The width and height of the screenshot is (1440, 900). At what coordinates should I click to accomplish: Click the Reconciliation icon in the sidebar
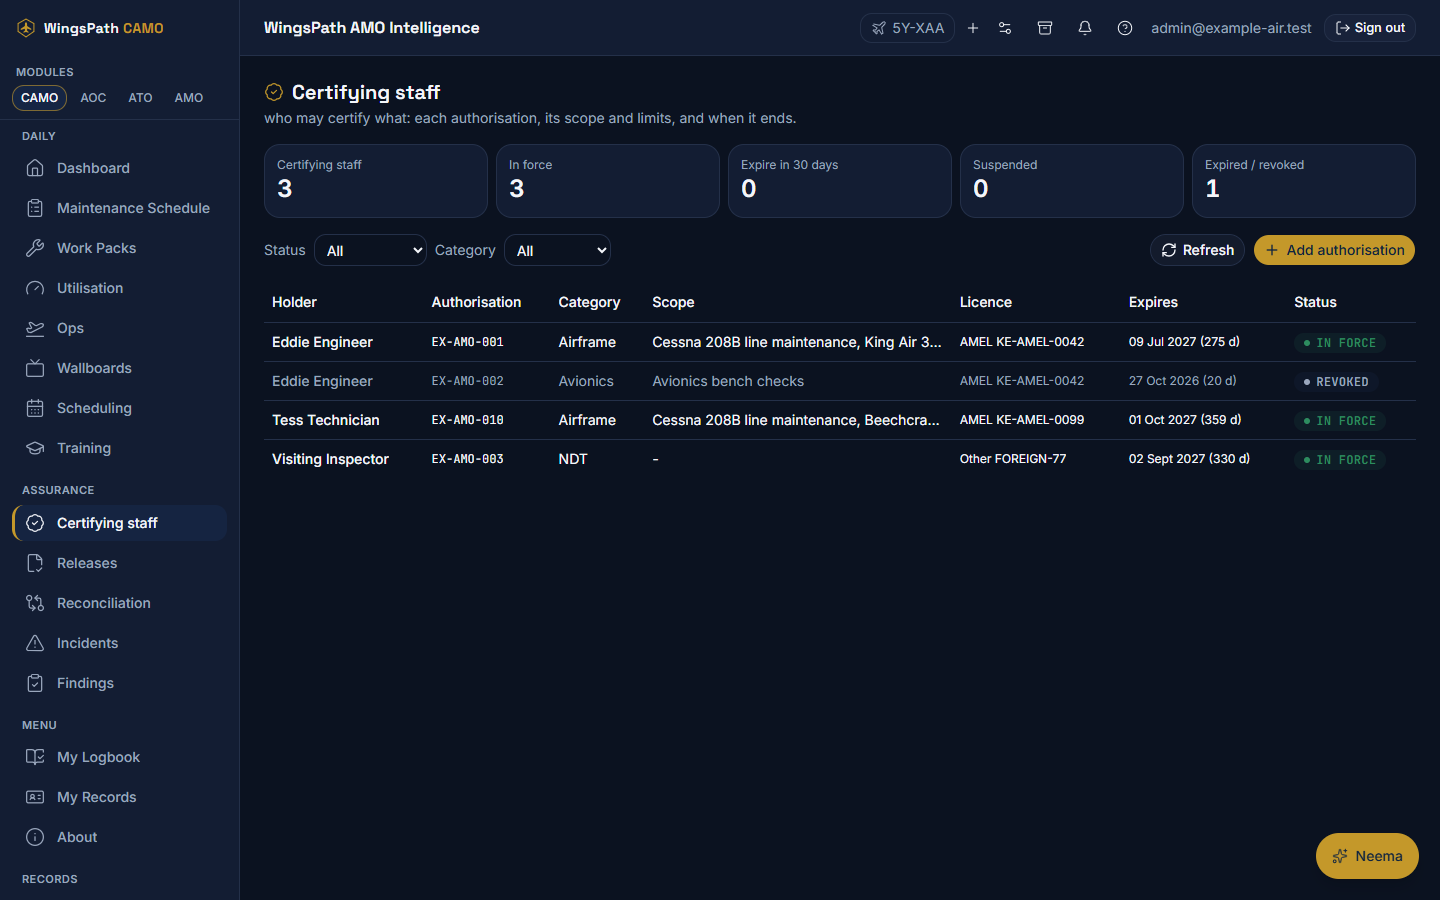[x=35, y=603]
